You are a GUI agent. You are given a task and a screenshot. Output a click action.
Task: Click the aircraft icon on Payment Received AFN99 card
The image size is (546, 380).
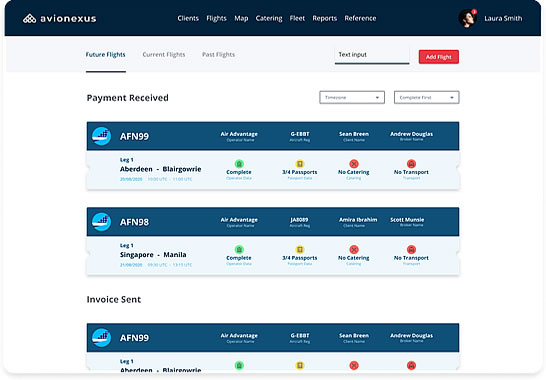point(101,136)
